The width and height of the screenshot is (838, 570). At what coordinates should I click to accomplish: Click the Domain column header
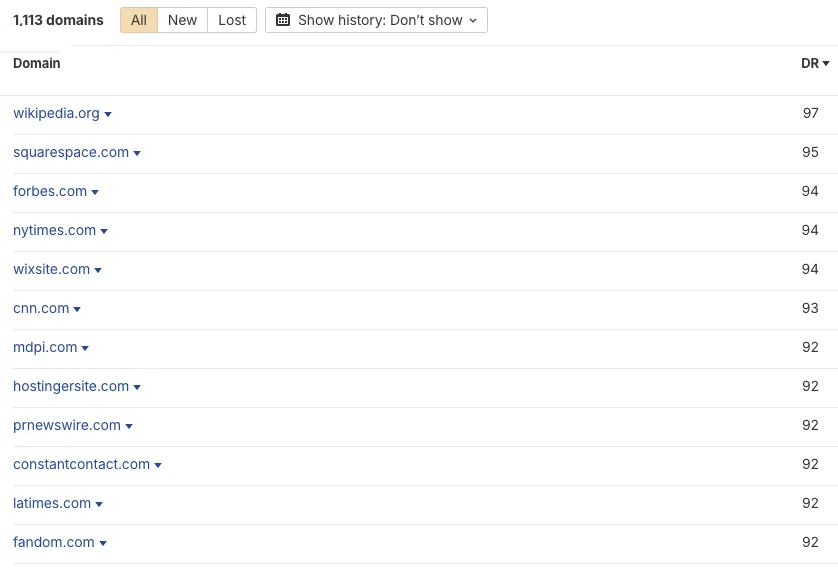coord(37,63)
